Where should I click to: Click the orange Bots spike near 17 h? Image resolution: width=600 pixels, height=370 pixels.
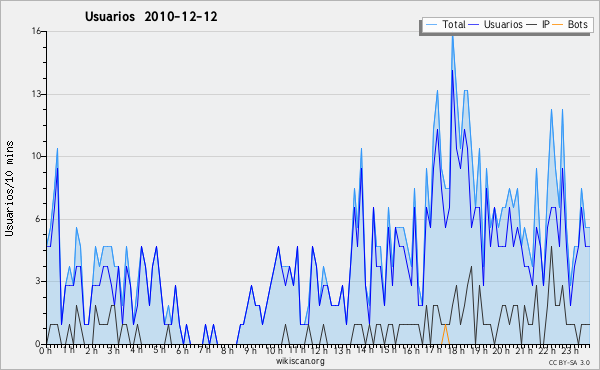[445, 334]
